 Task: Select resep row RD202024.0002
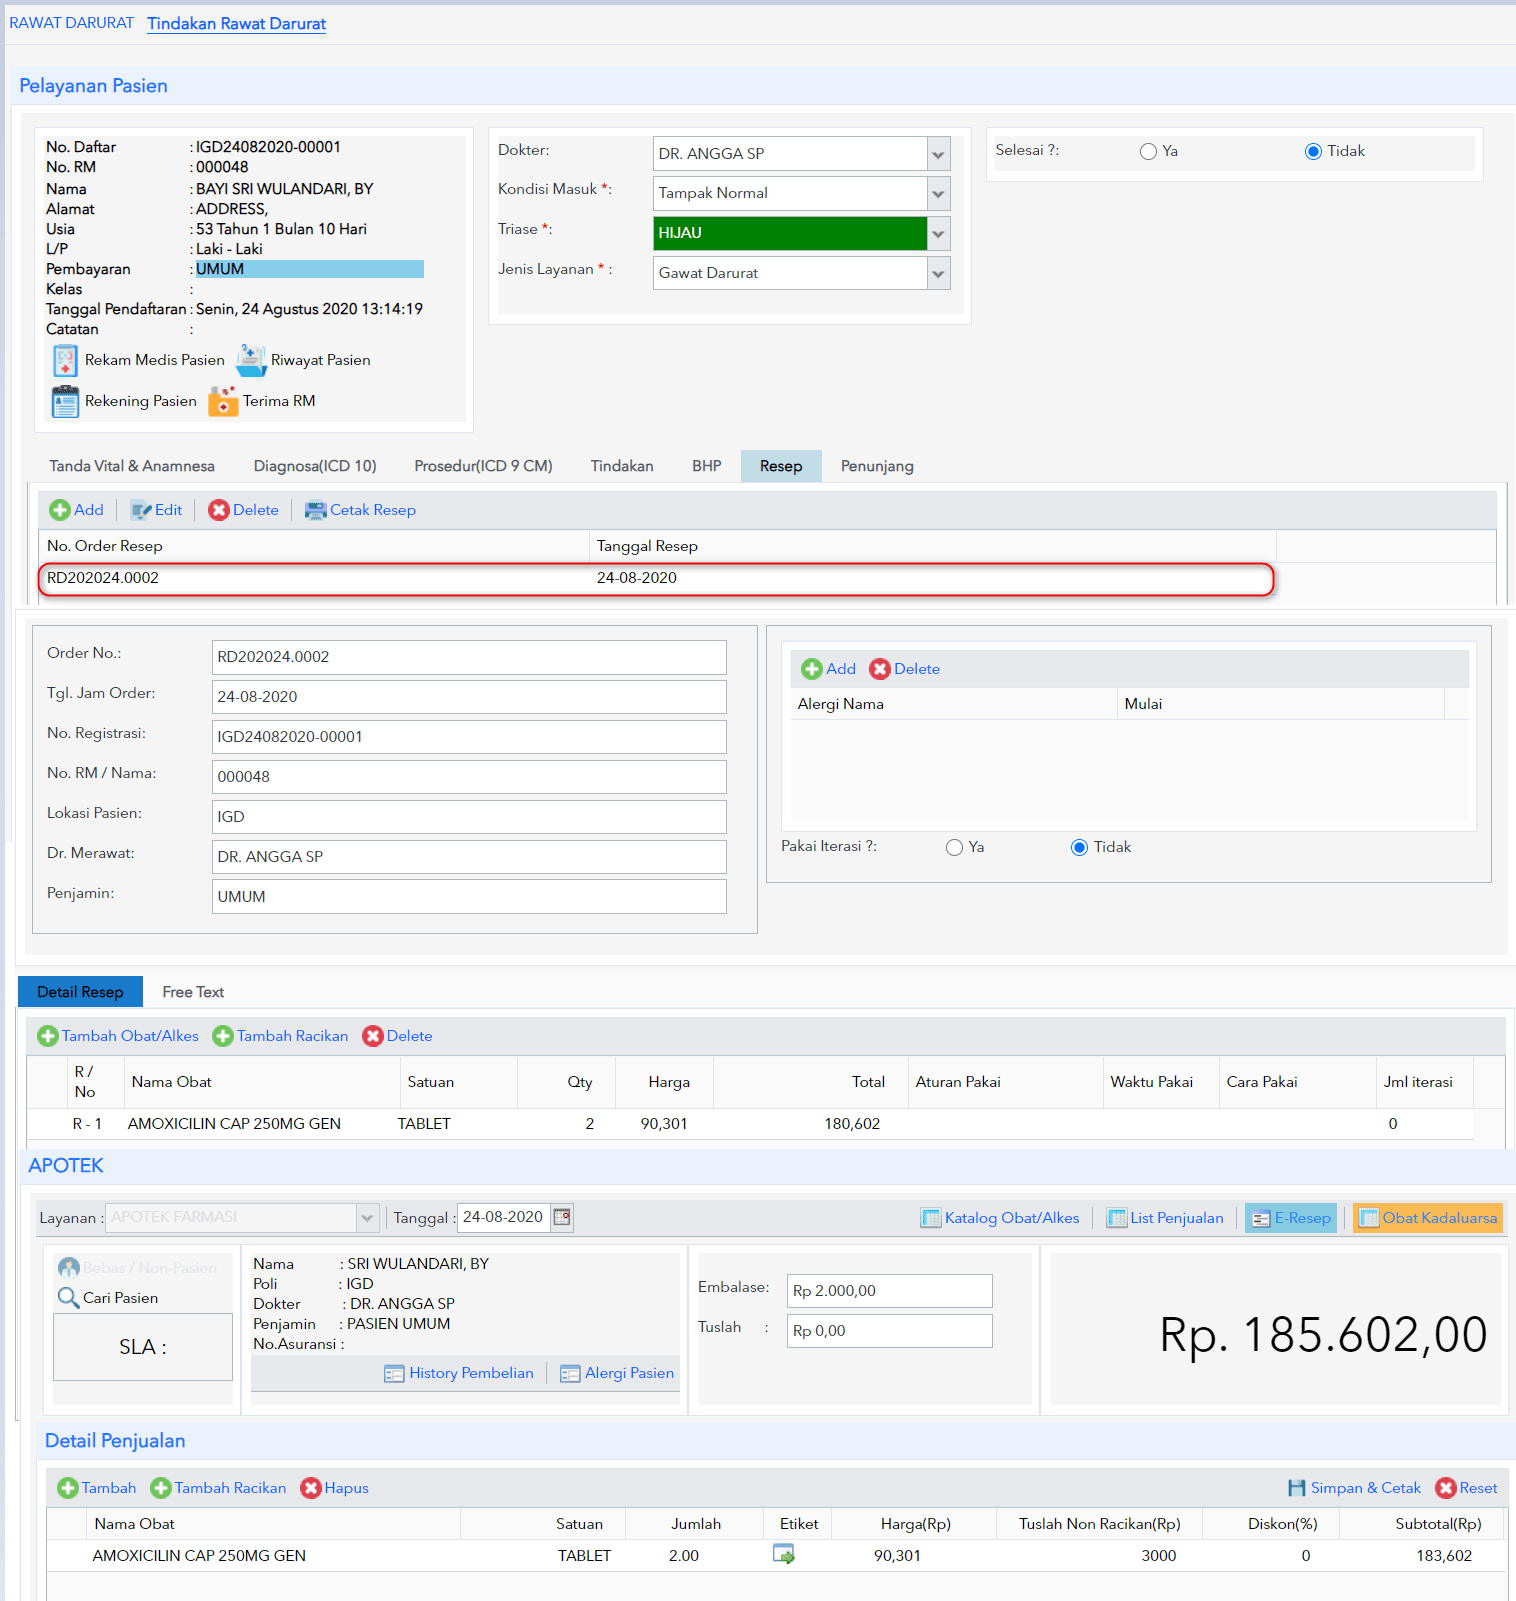[x=656, y=578]
